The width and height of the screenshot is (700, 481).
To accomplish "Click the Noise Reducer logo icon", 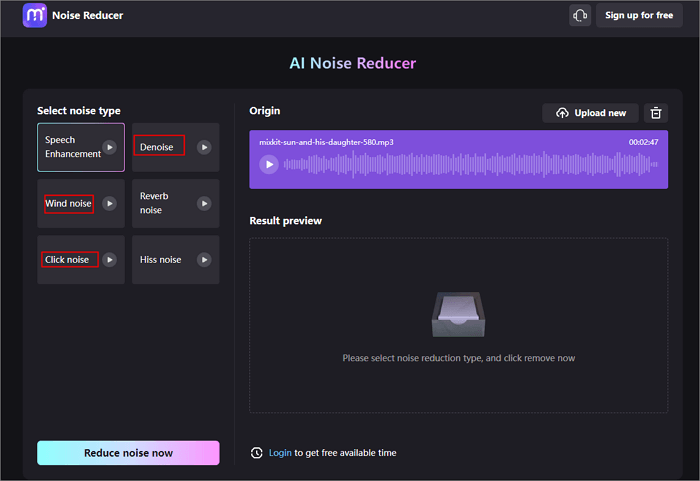I will click(x=35, y=15).
